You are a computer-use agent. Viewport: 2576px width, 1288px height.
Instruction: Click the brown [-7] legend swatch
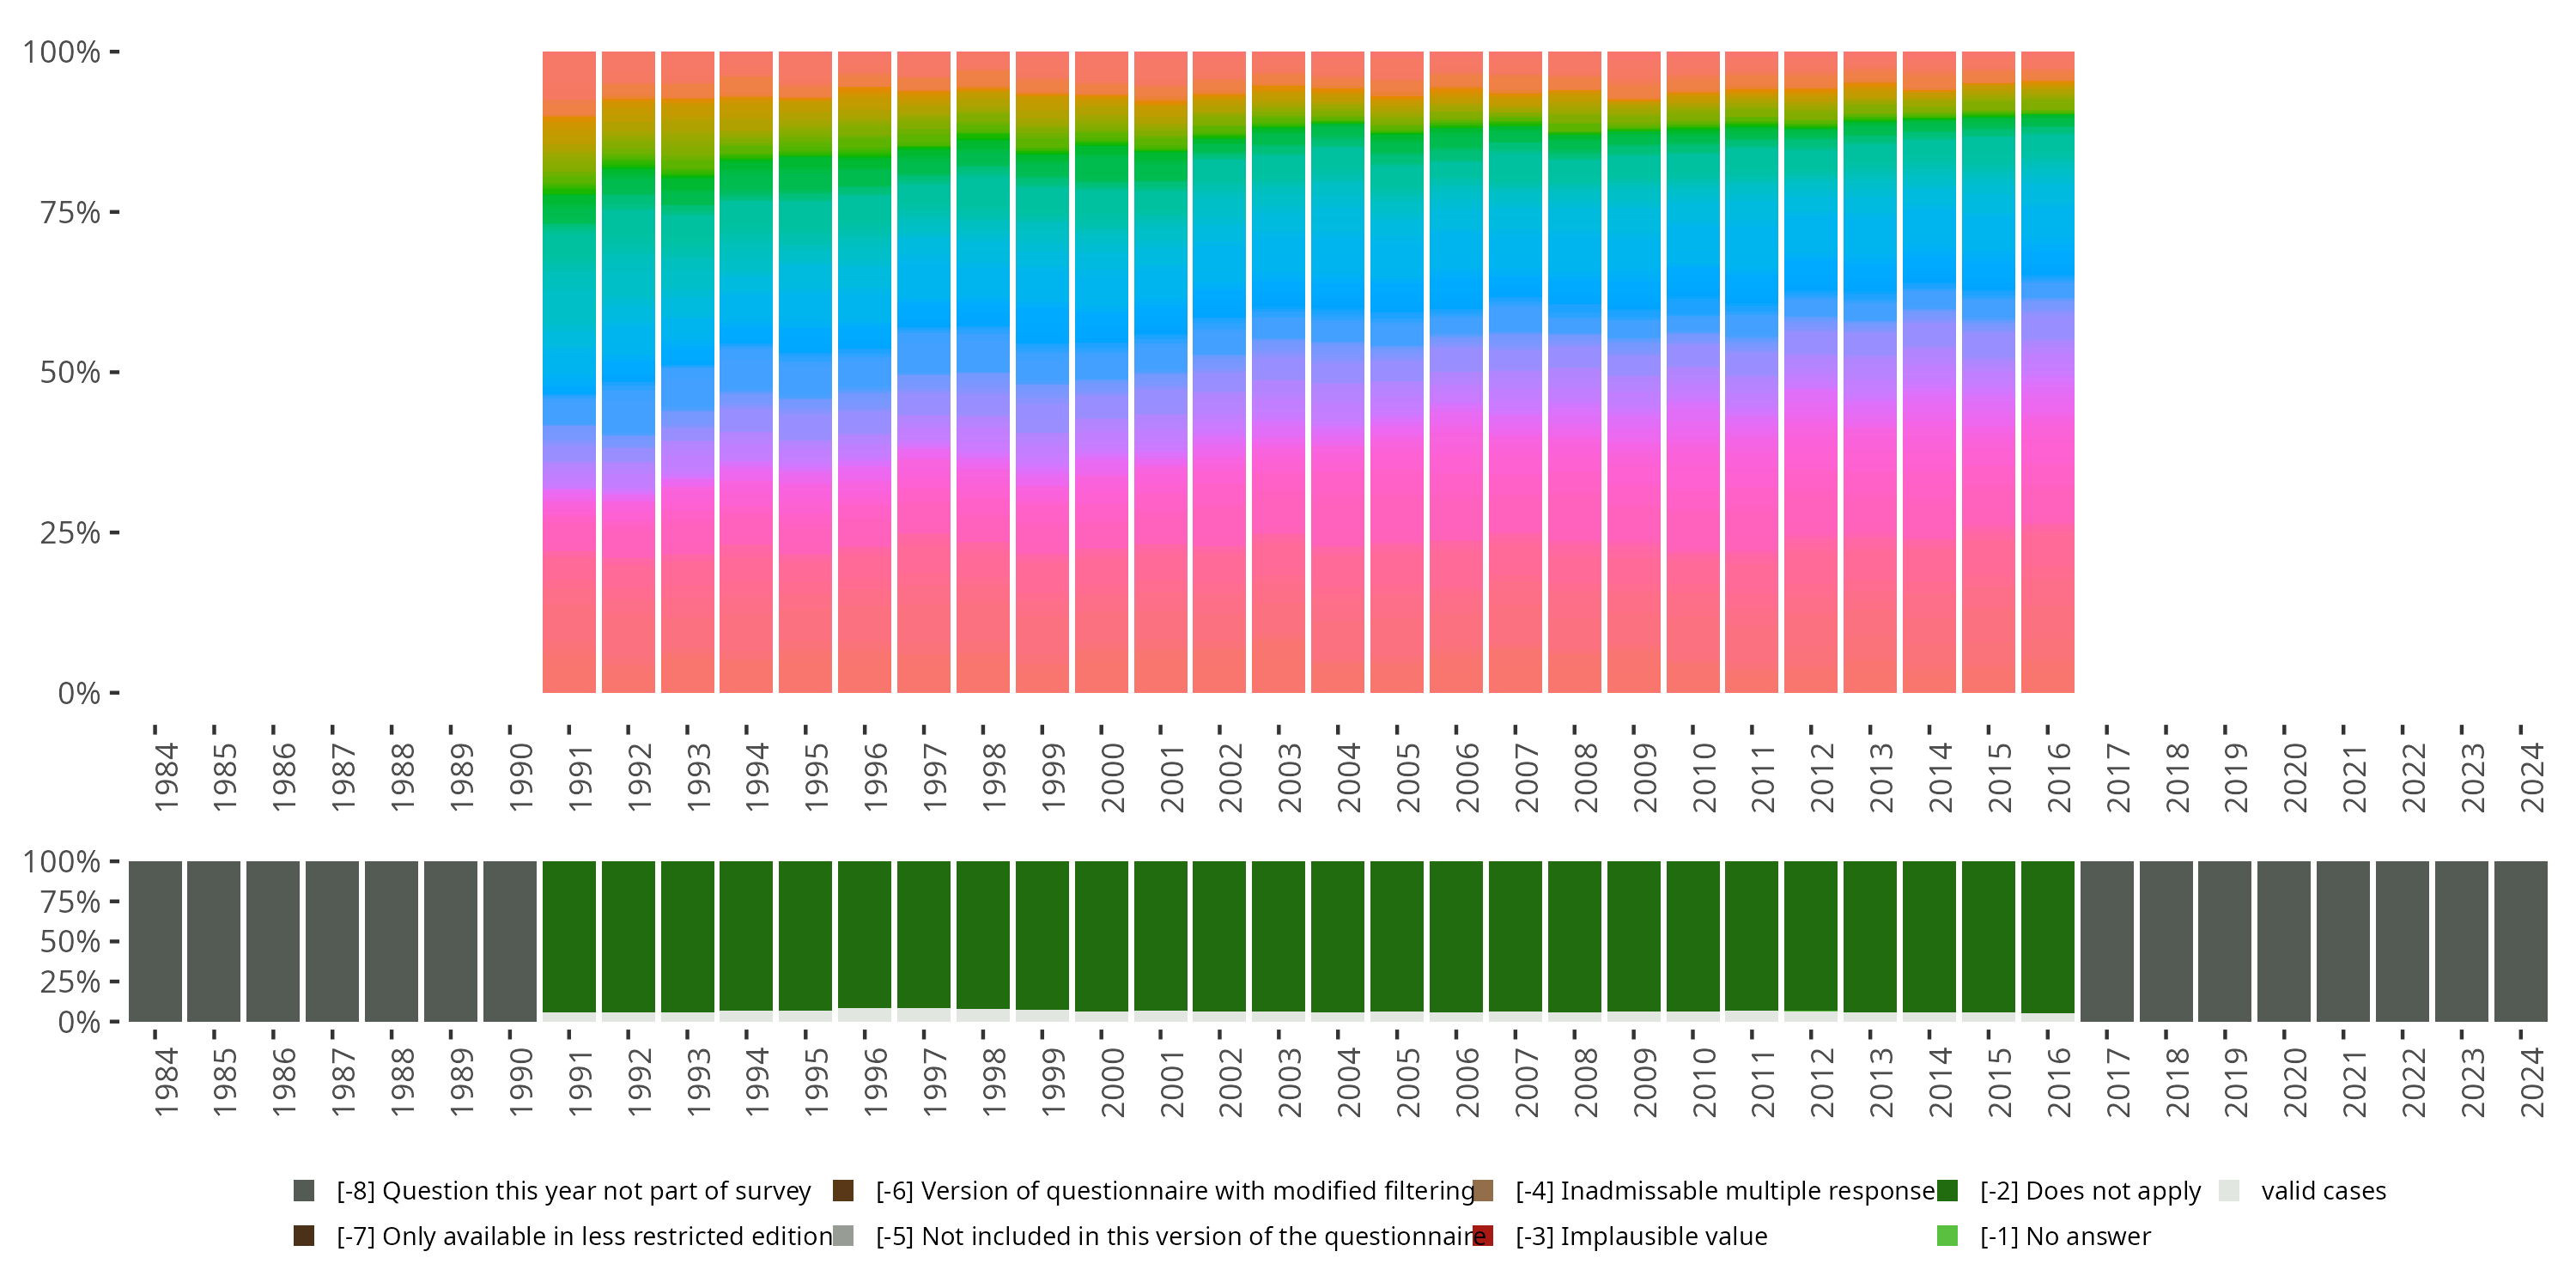(304, 1236)
